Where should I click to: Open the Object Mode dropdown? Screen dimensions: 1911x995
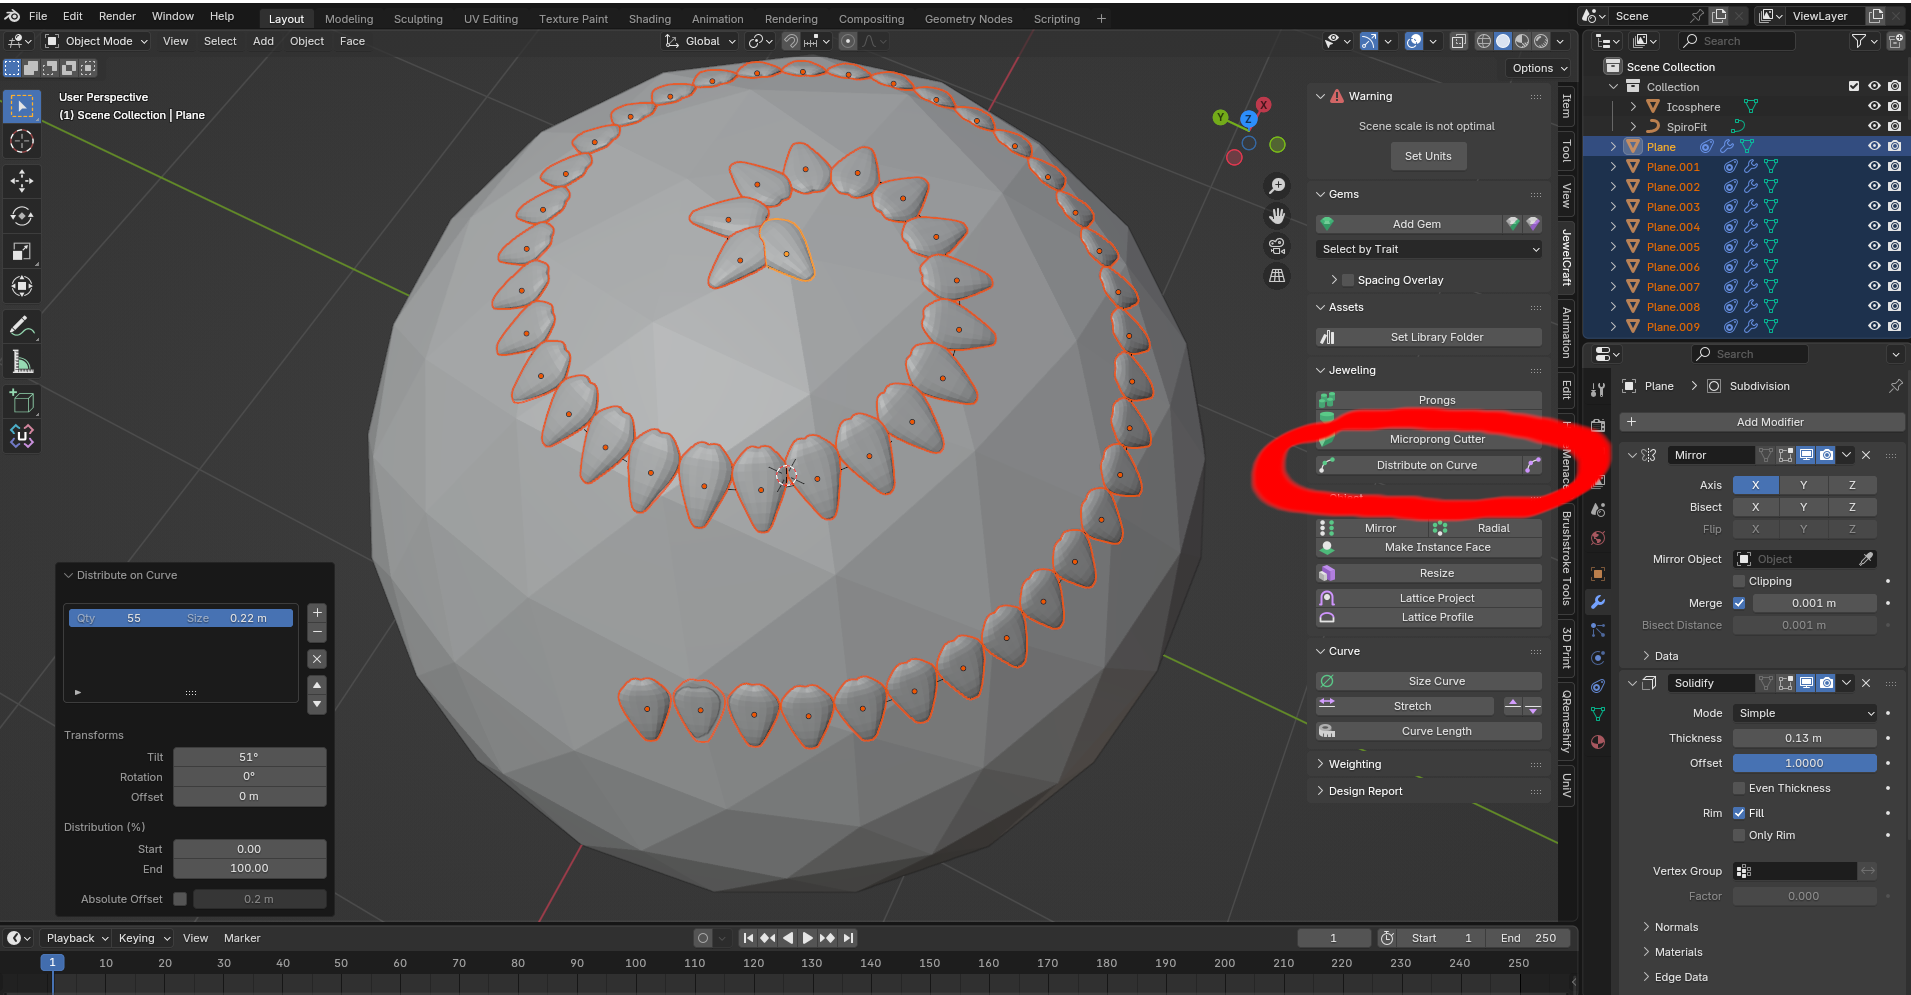click(x=97, y=41)
